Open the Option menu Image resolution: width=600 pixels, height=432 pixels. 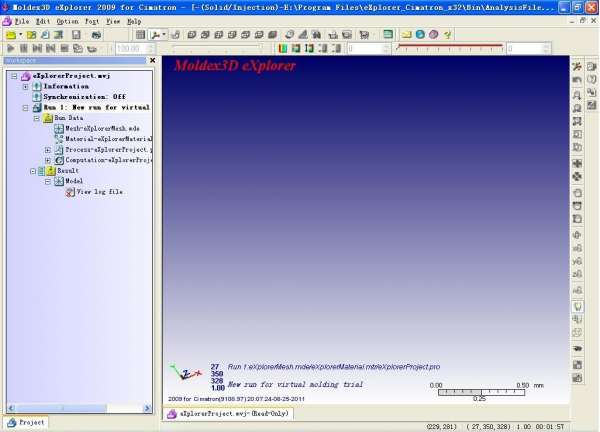tap(67, 21)
